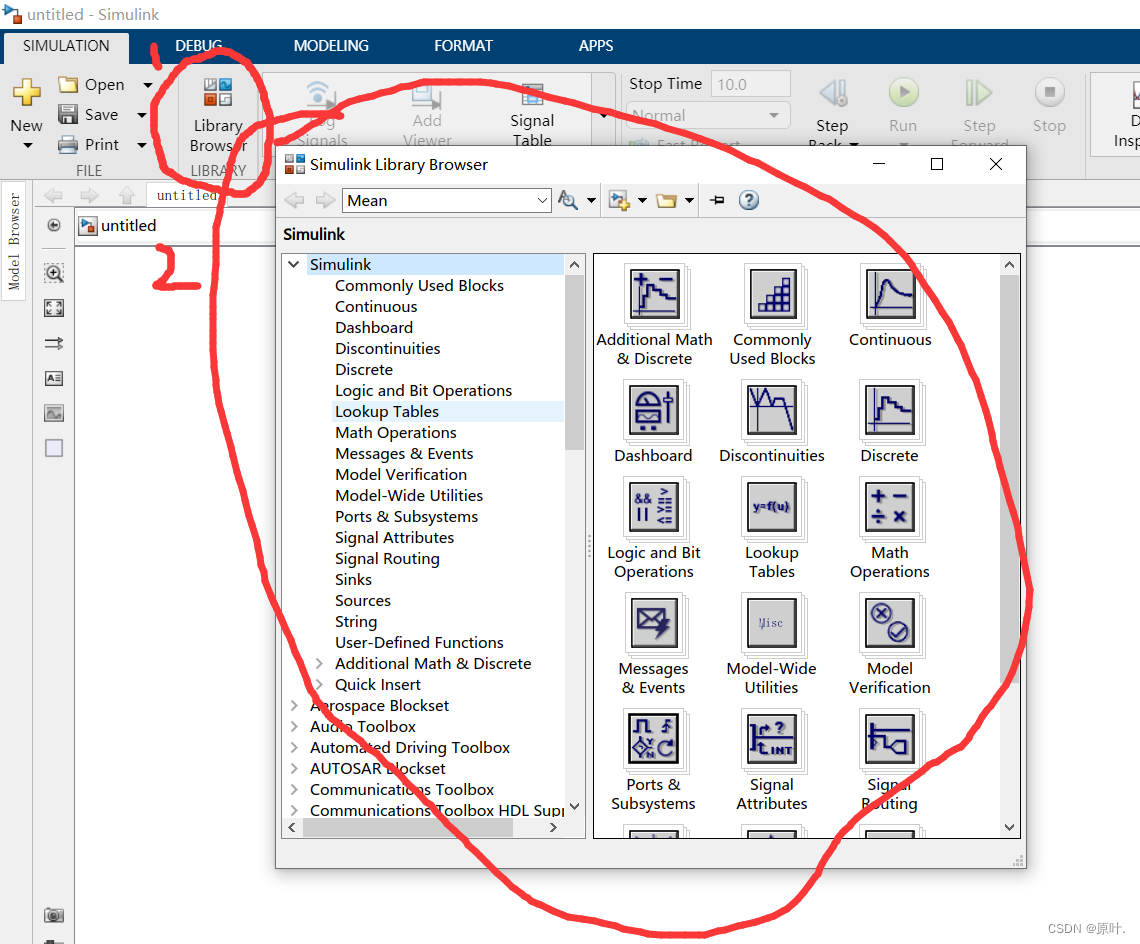Select Sinks in the library tree
The height and width of the screenshot is (944, 1140).
click(x=353, y=580)
